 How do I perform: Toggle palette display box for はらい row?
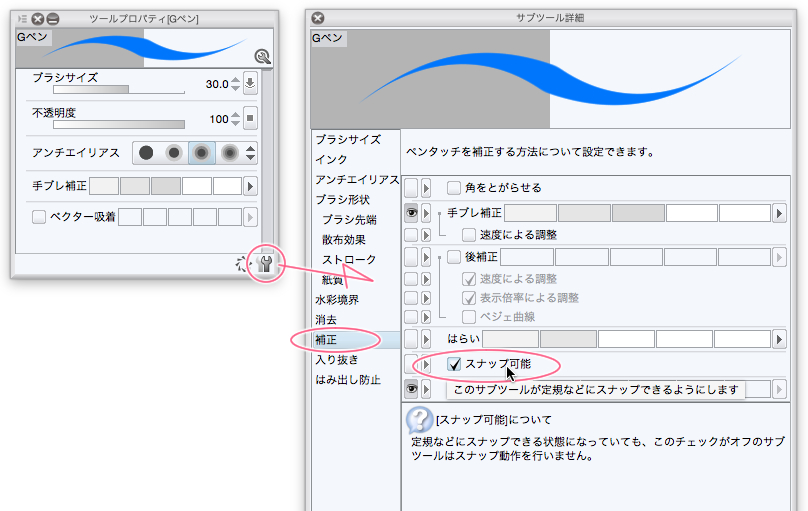[x=411, y=339]
